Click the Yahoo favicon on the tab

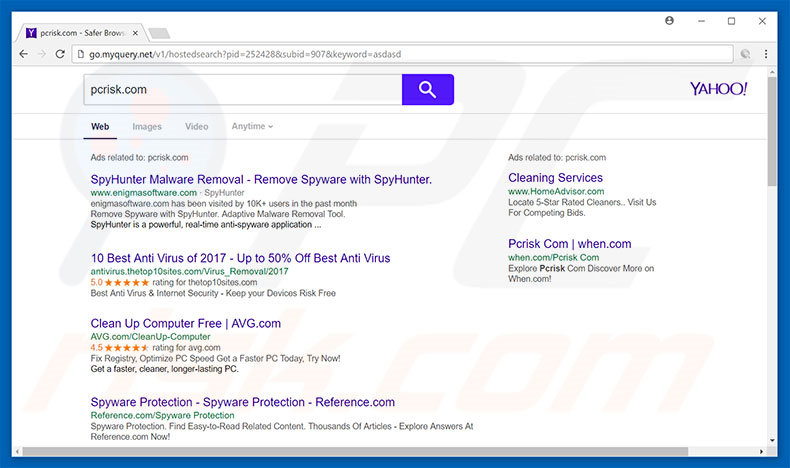coord(31,33)
